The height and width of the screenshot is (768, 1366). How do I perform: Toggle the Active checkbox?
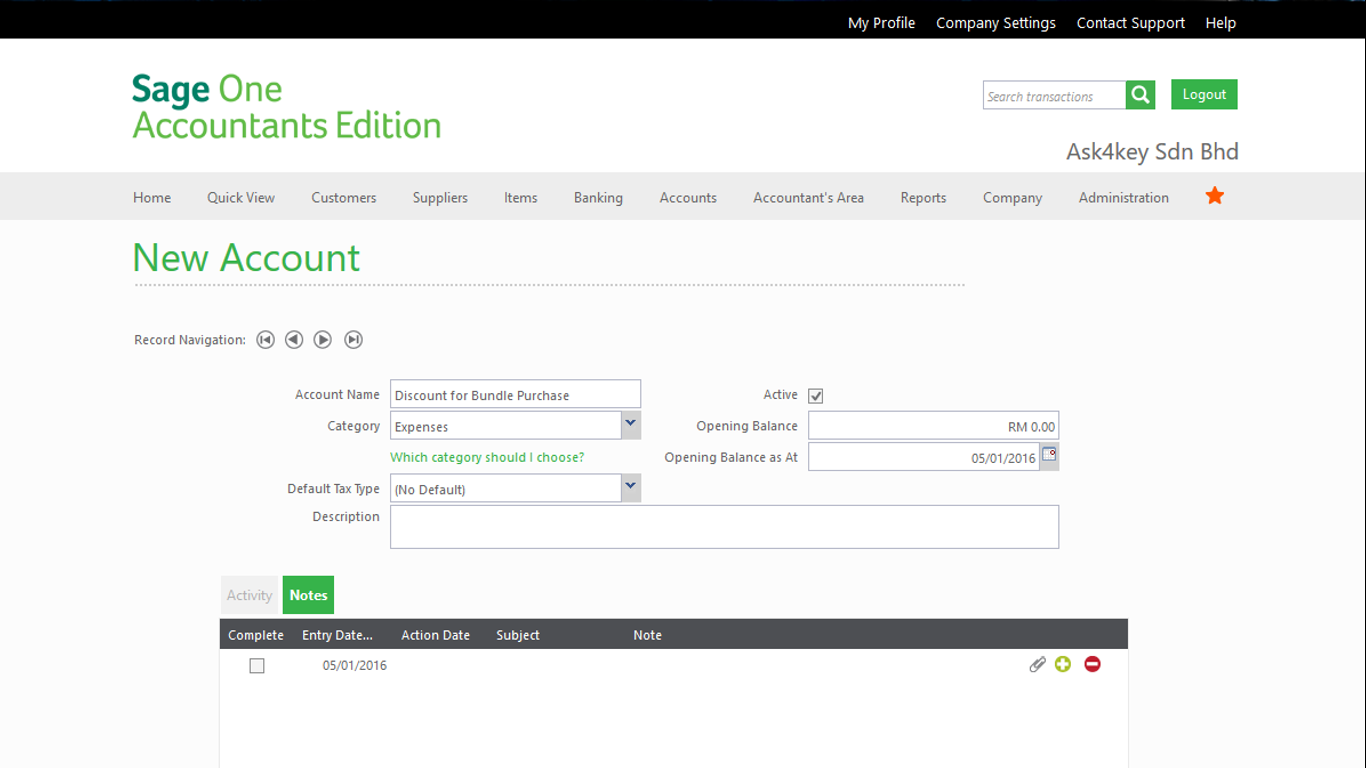tap(816, 396)
